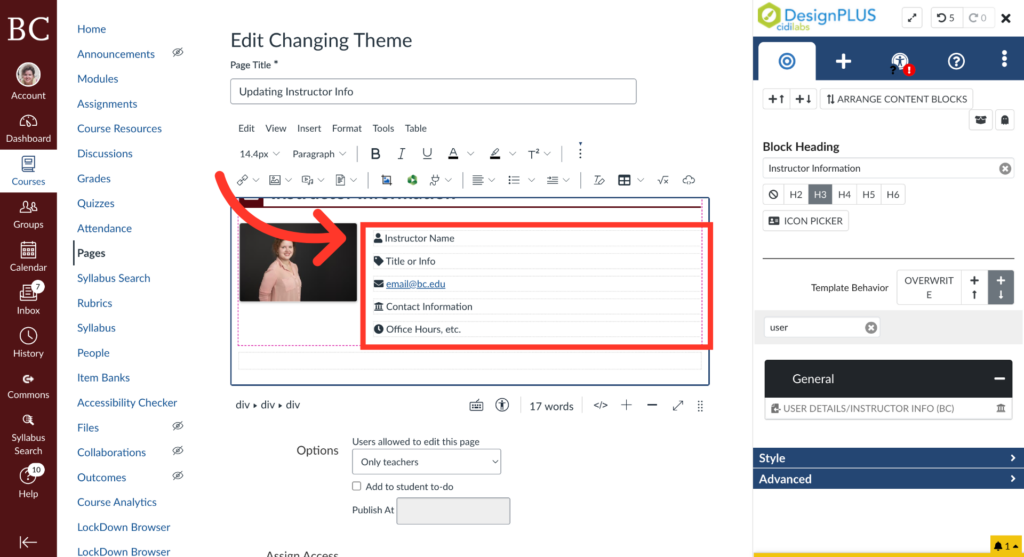This screenshot has height=557, width=1024.
Task: Set heading level to H3
Action: coord(820,195)
